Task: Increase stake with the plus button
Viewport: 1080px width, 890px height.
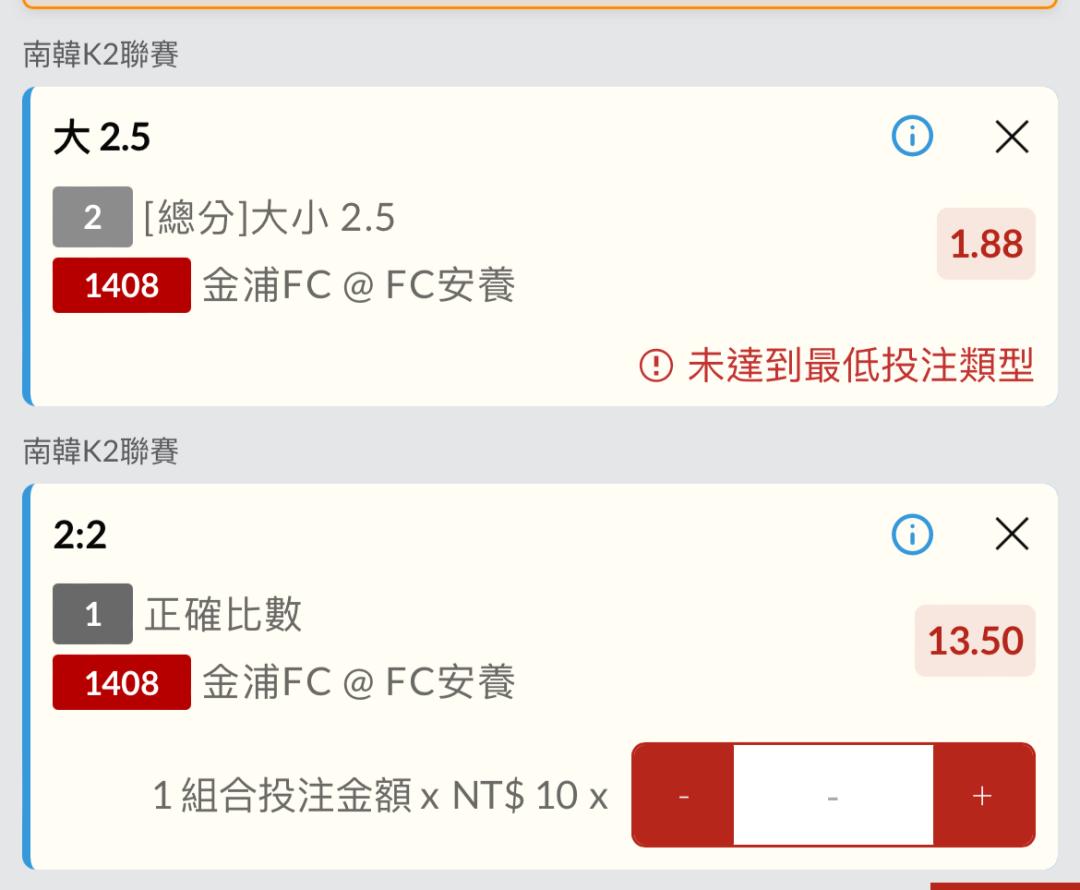Action: click(x=983, y=795)
